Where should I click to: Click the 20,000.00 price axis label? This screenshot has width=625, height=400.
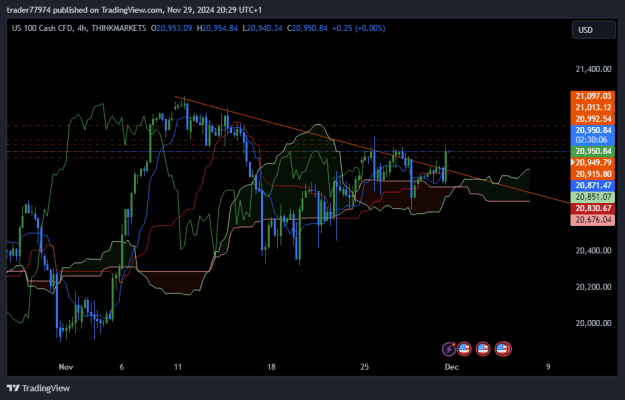click(x=593, y=323)
